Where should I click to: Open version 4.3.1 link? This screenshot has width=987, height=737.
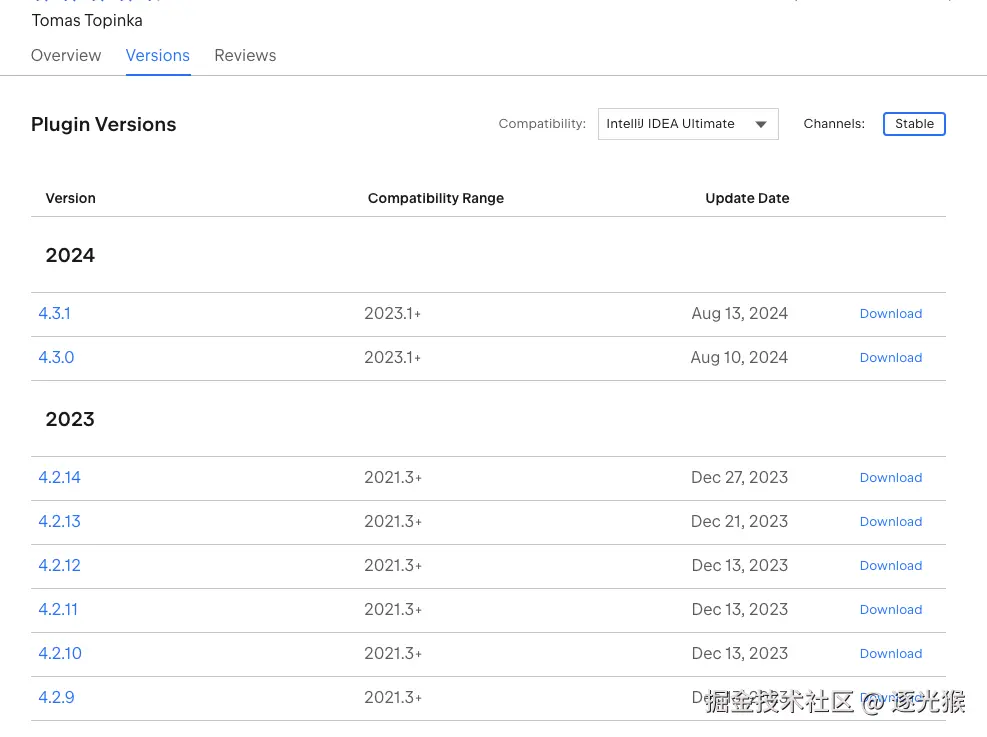55,313
